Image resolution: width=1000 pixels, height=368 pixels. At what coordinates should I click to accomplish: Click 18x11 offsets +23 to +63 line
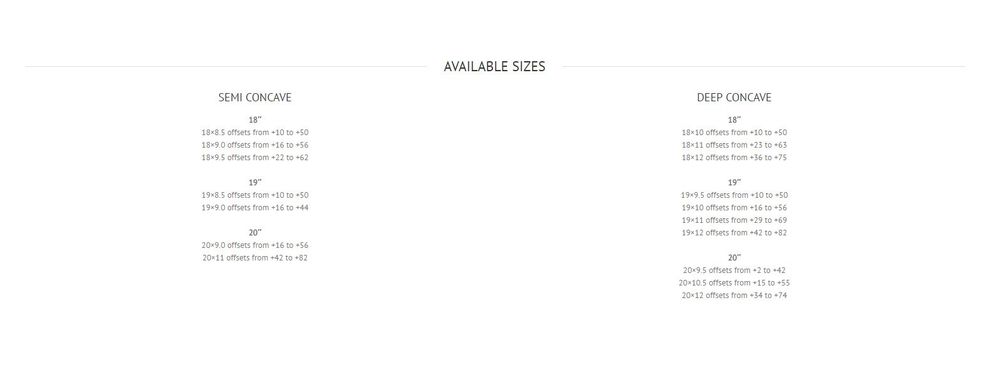pos(734,145)
